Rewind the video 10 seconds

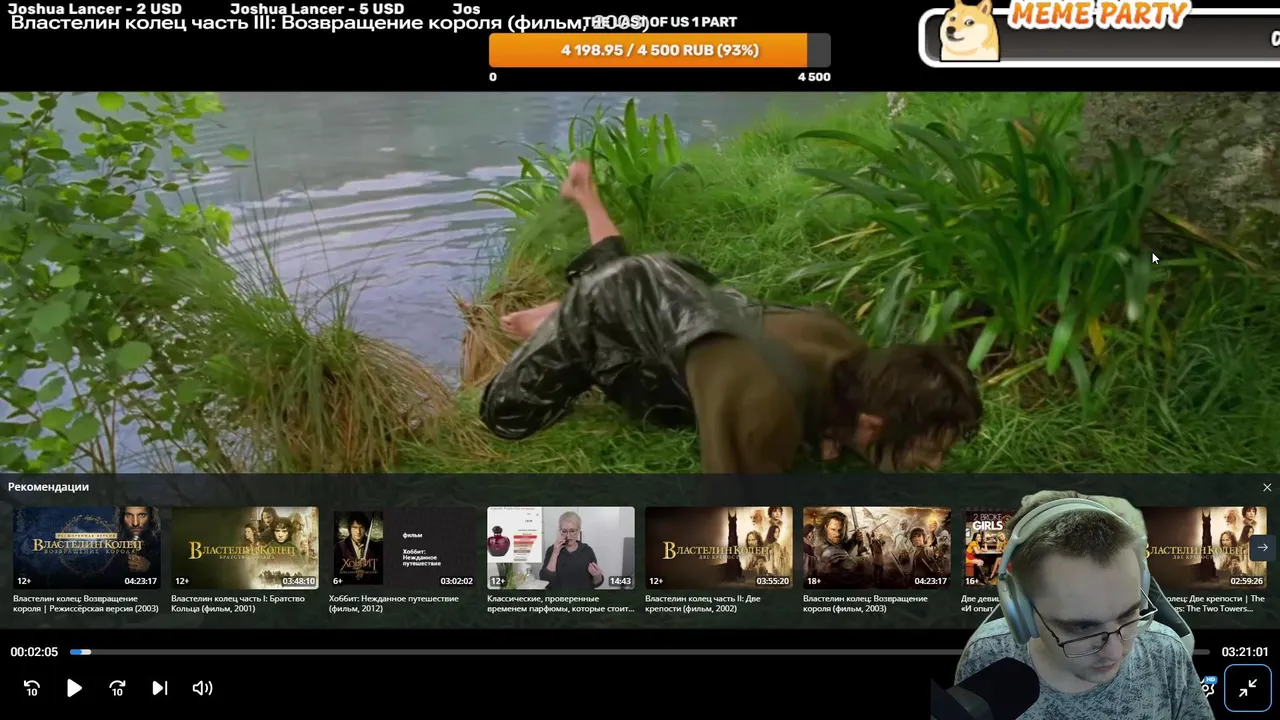tap(32, 688)
